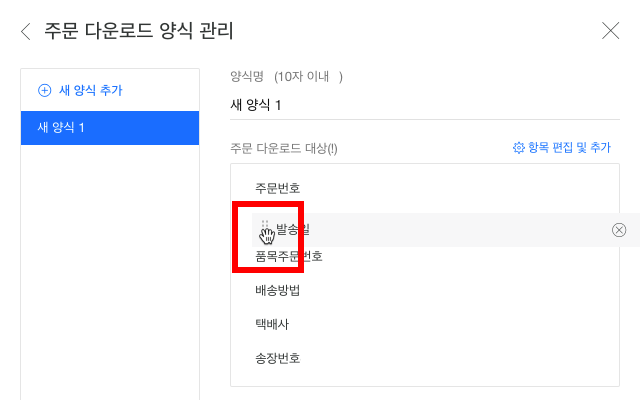Remove 발송일 with the circled X icon
The height and width of the screenshot is (400, 640).
(619, 230)
